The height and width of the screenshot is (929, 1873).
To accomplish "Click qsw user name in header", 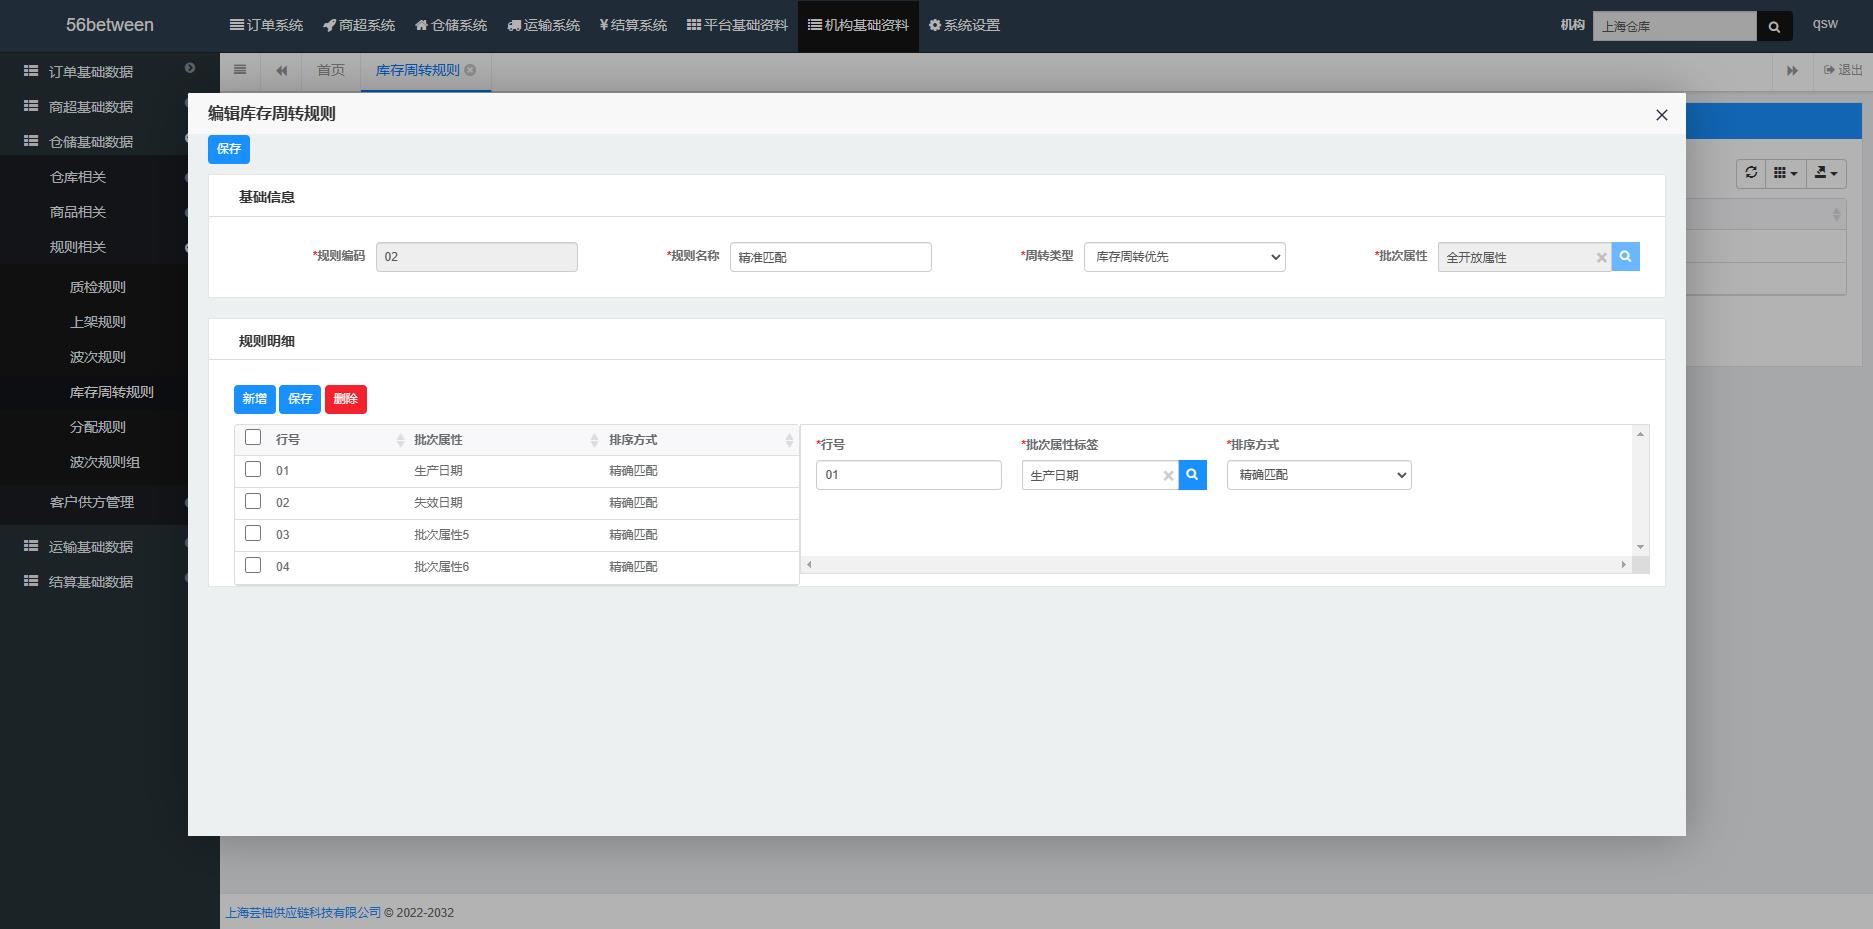I will (1825, 24).
